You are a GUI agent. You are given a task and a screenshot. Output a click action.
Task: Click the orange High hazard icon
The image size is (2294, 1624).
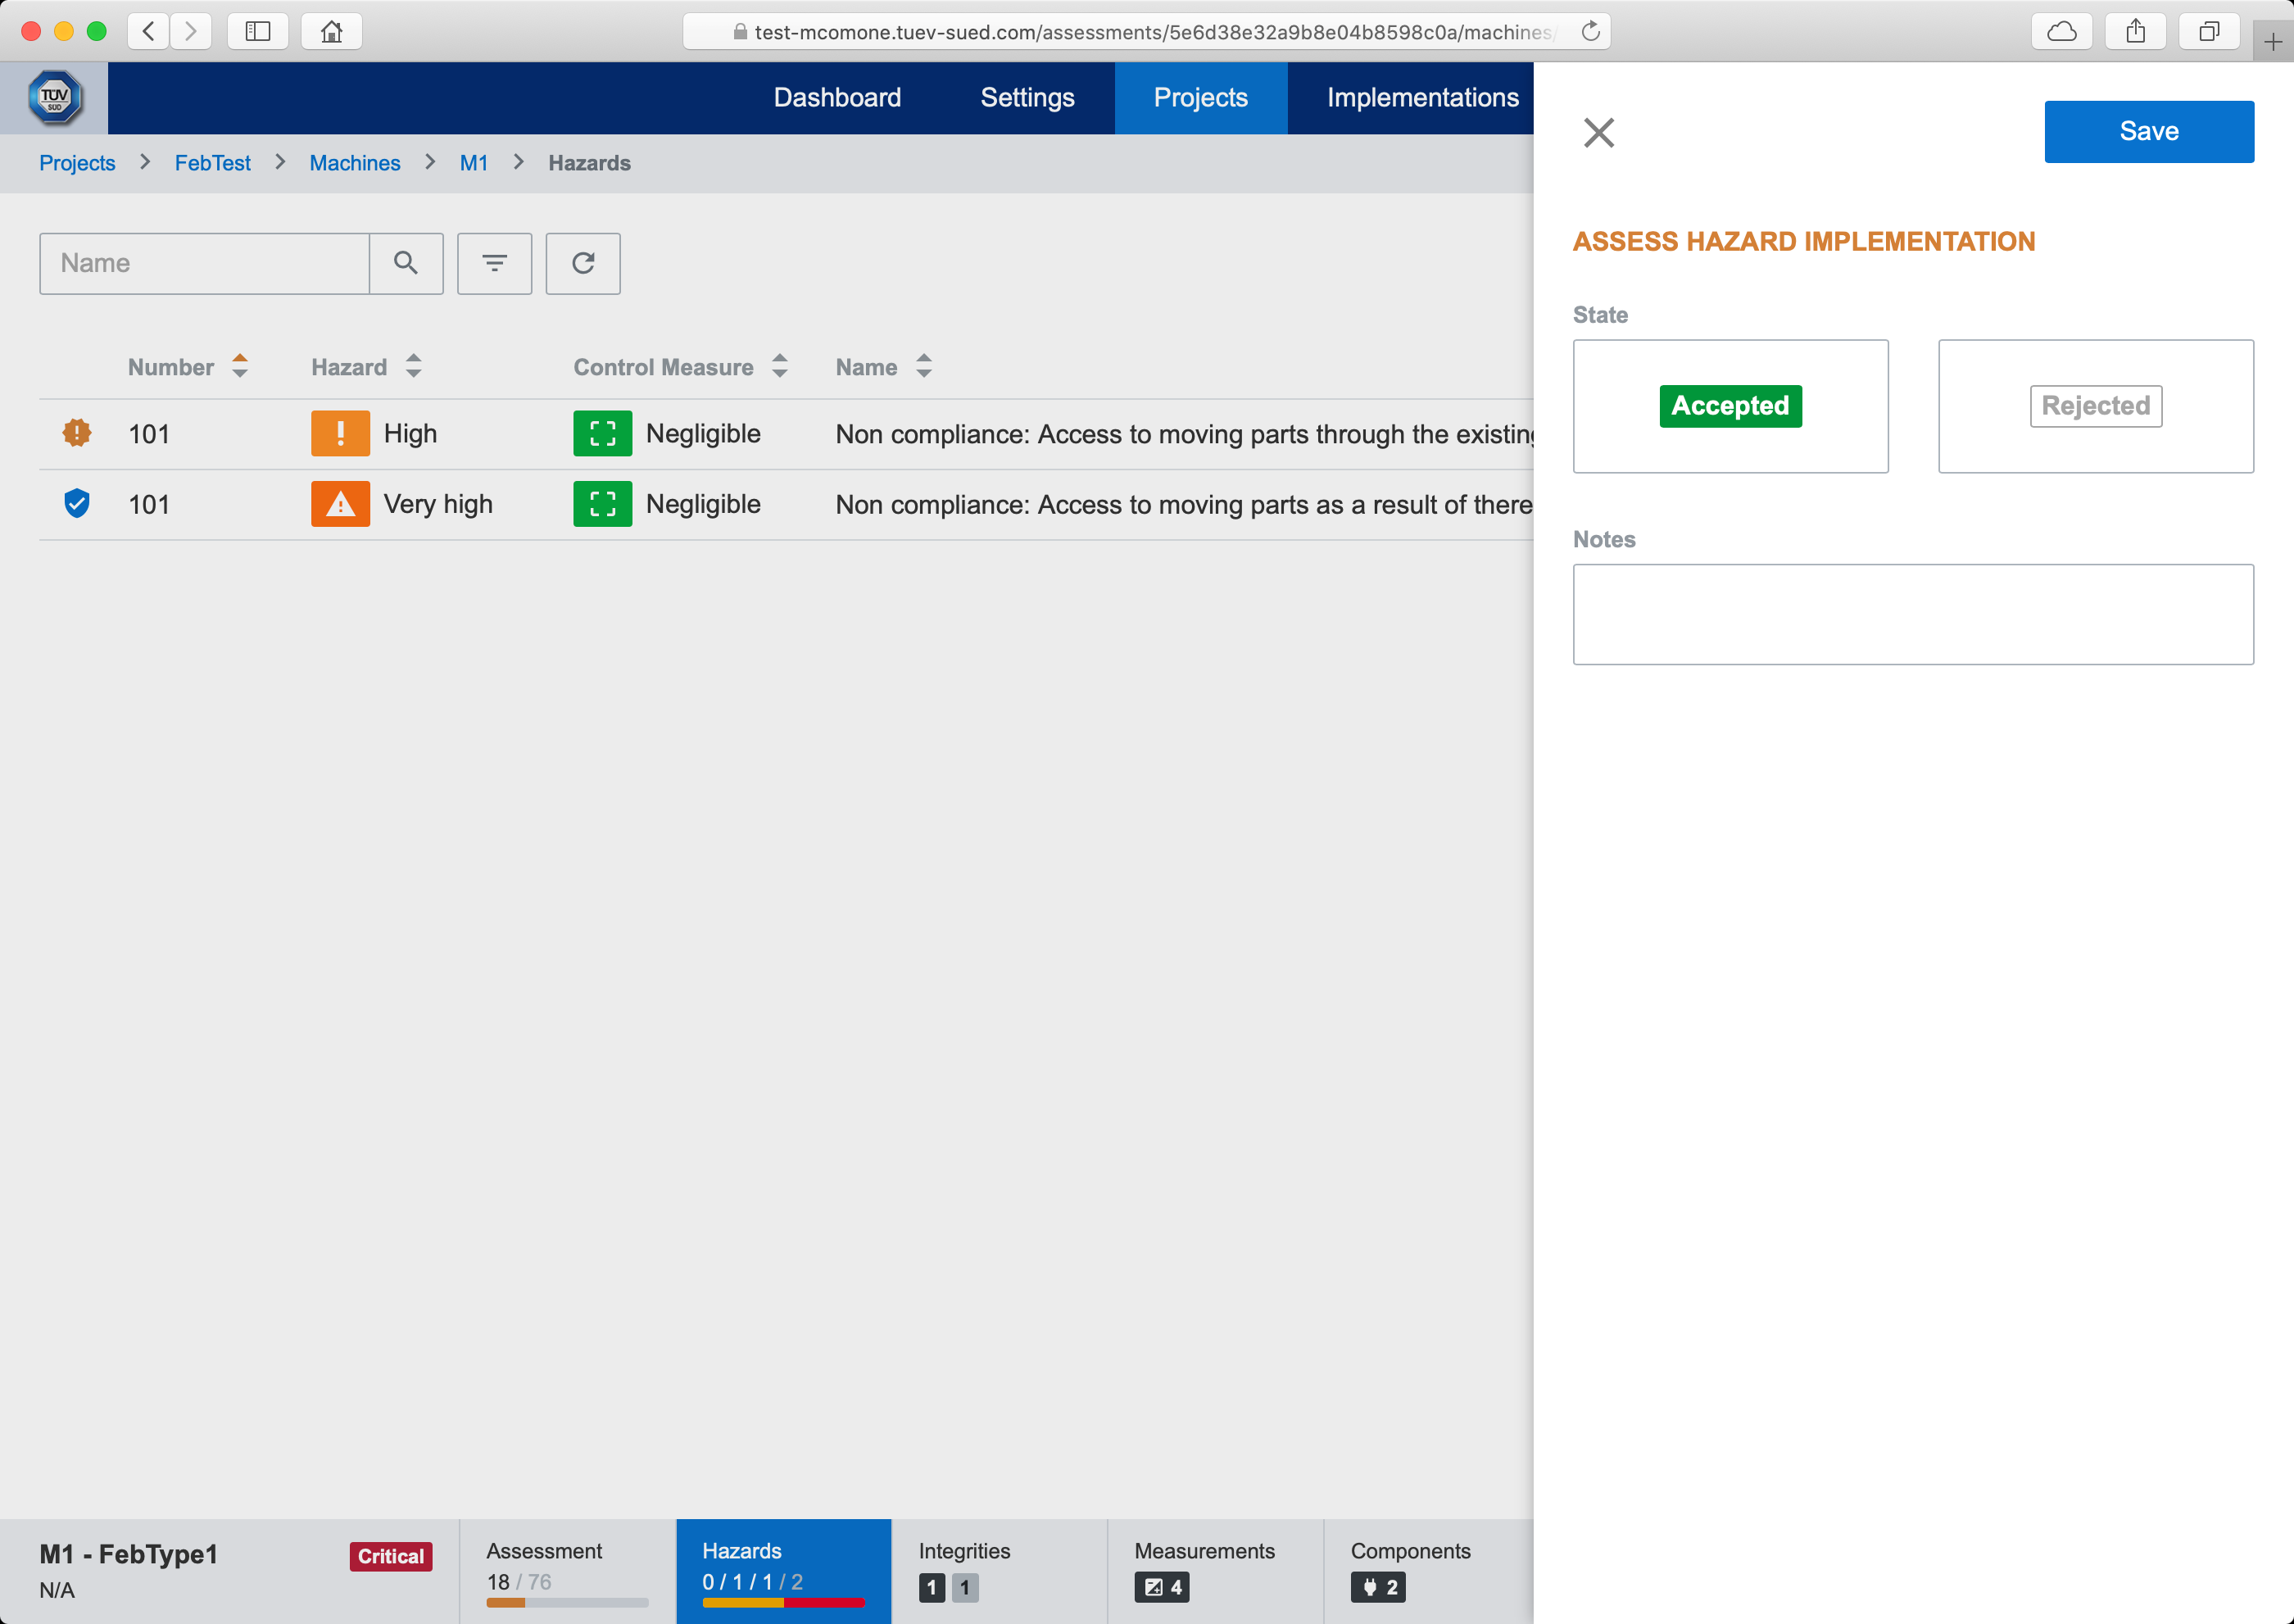[340, 433]
